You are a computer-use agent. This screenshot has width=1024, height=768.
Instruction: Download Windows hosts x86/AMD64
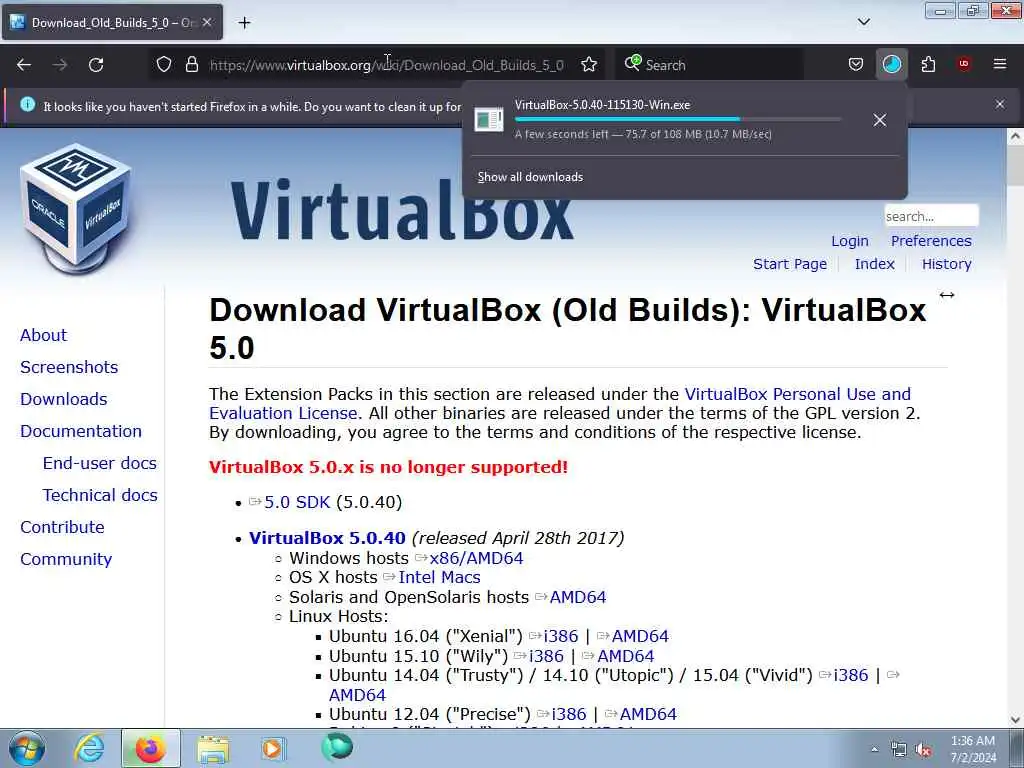476,558
